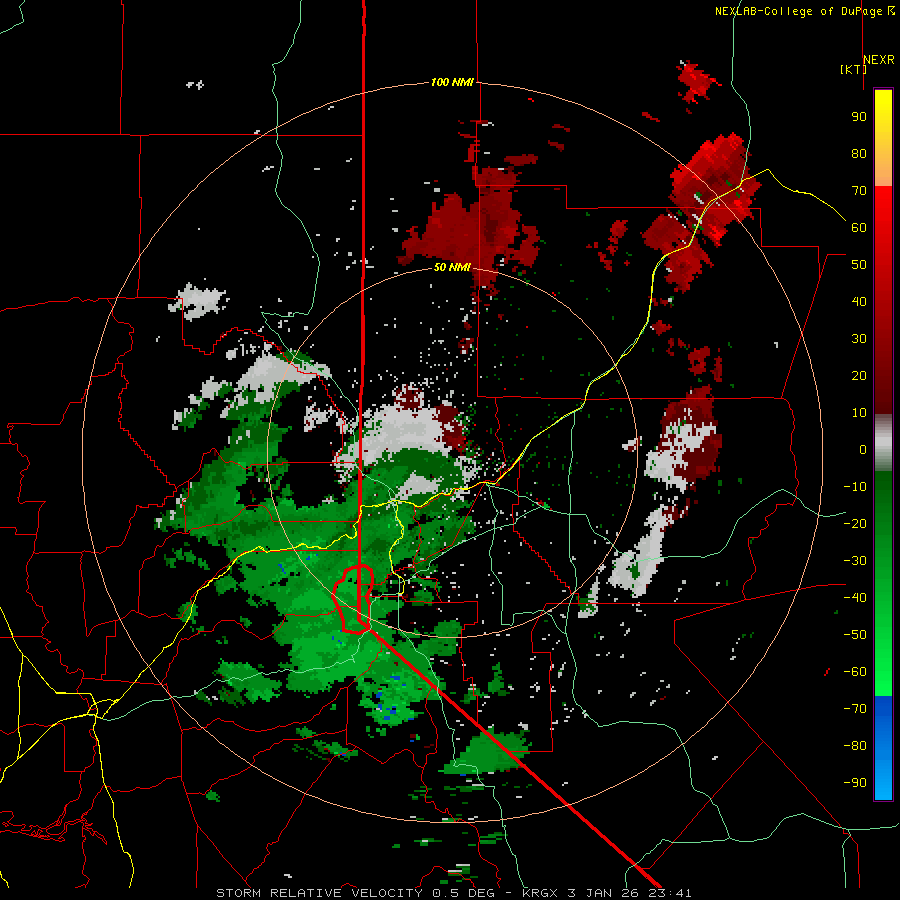Select the 100 NMI range ring label
The image size is (900, 900).
click(x=452, y=82)
